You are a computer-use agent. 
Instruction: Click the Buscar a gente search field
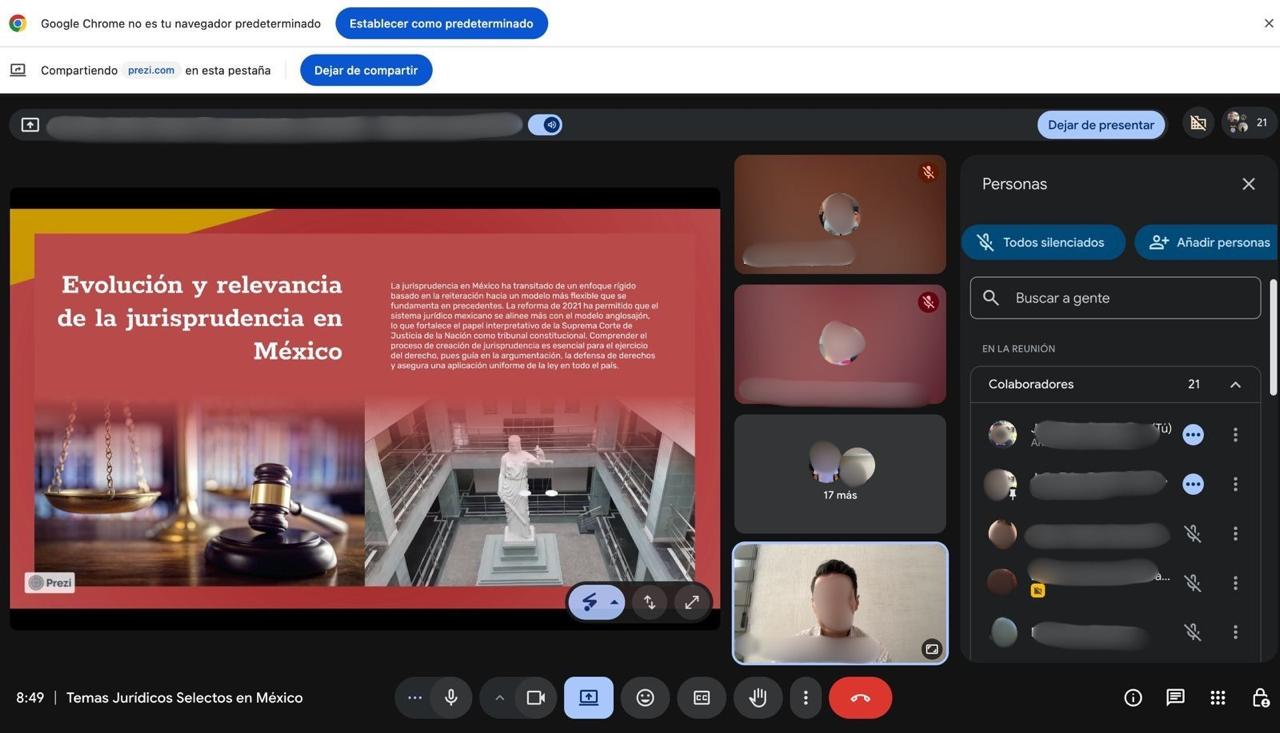pyautogui.click(x=1115, y=298)
